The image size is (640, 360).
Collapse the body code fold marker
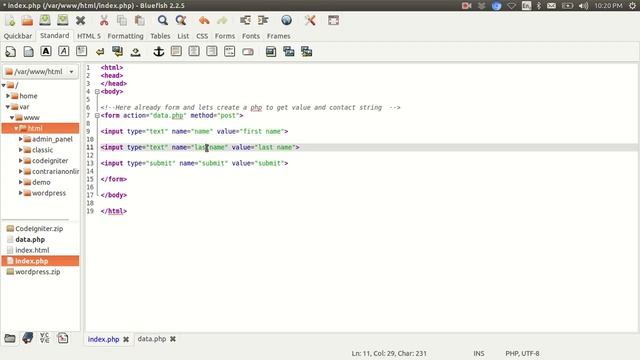pyautogui.click(x=97, y=91)
